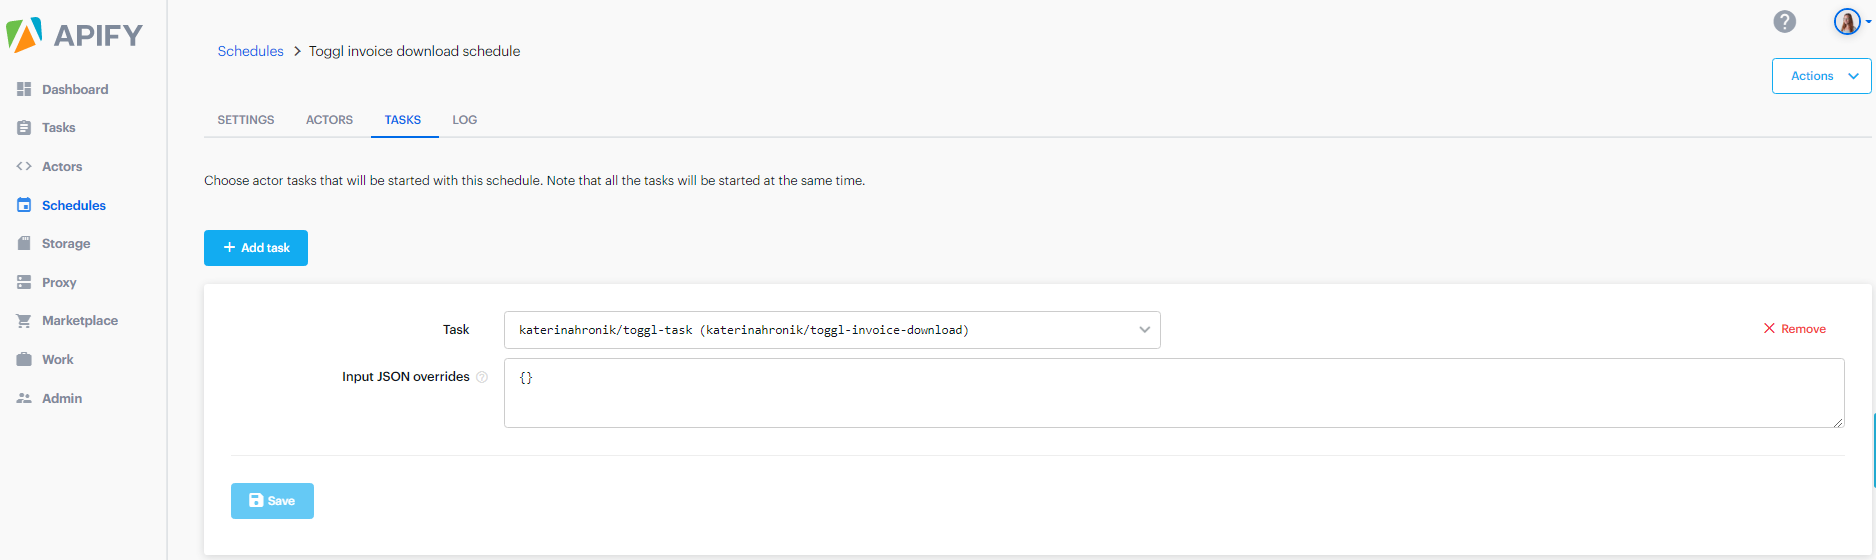Open Schedules in sidebar

[74, 205]
